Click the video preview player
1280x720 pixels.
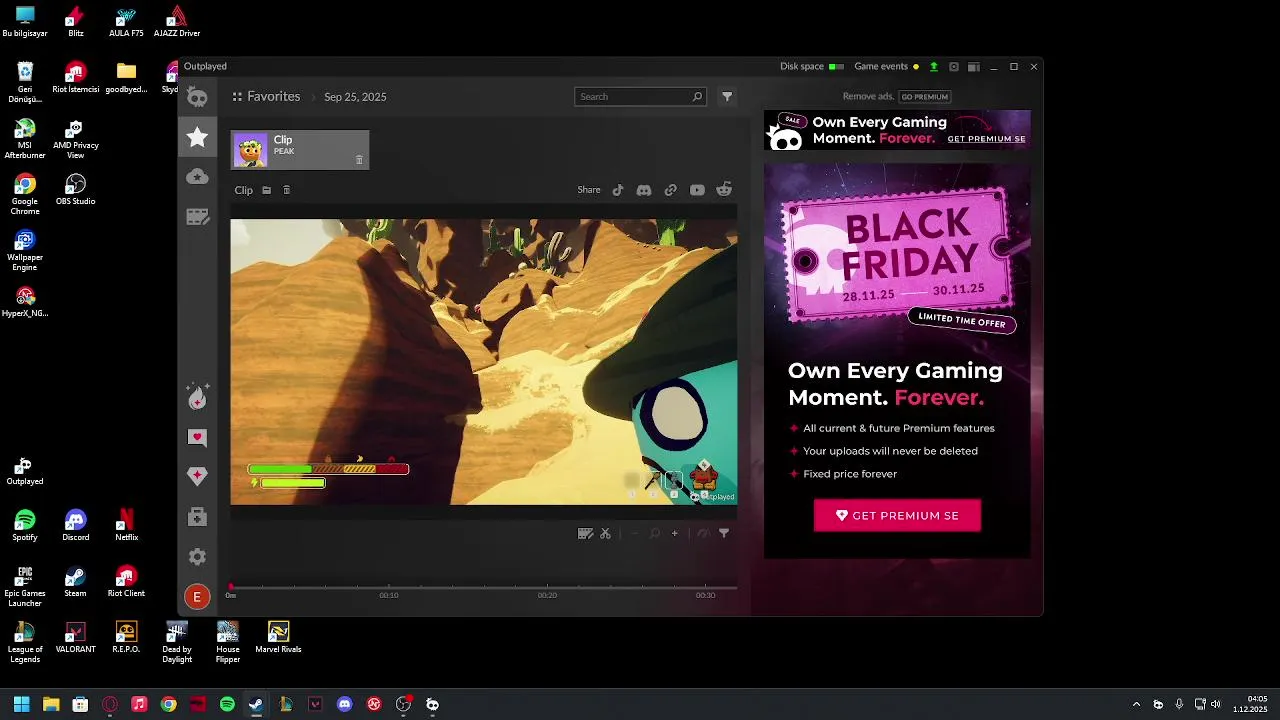(484, 362)
